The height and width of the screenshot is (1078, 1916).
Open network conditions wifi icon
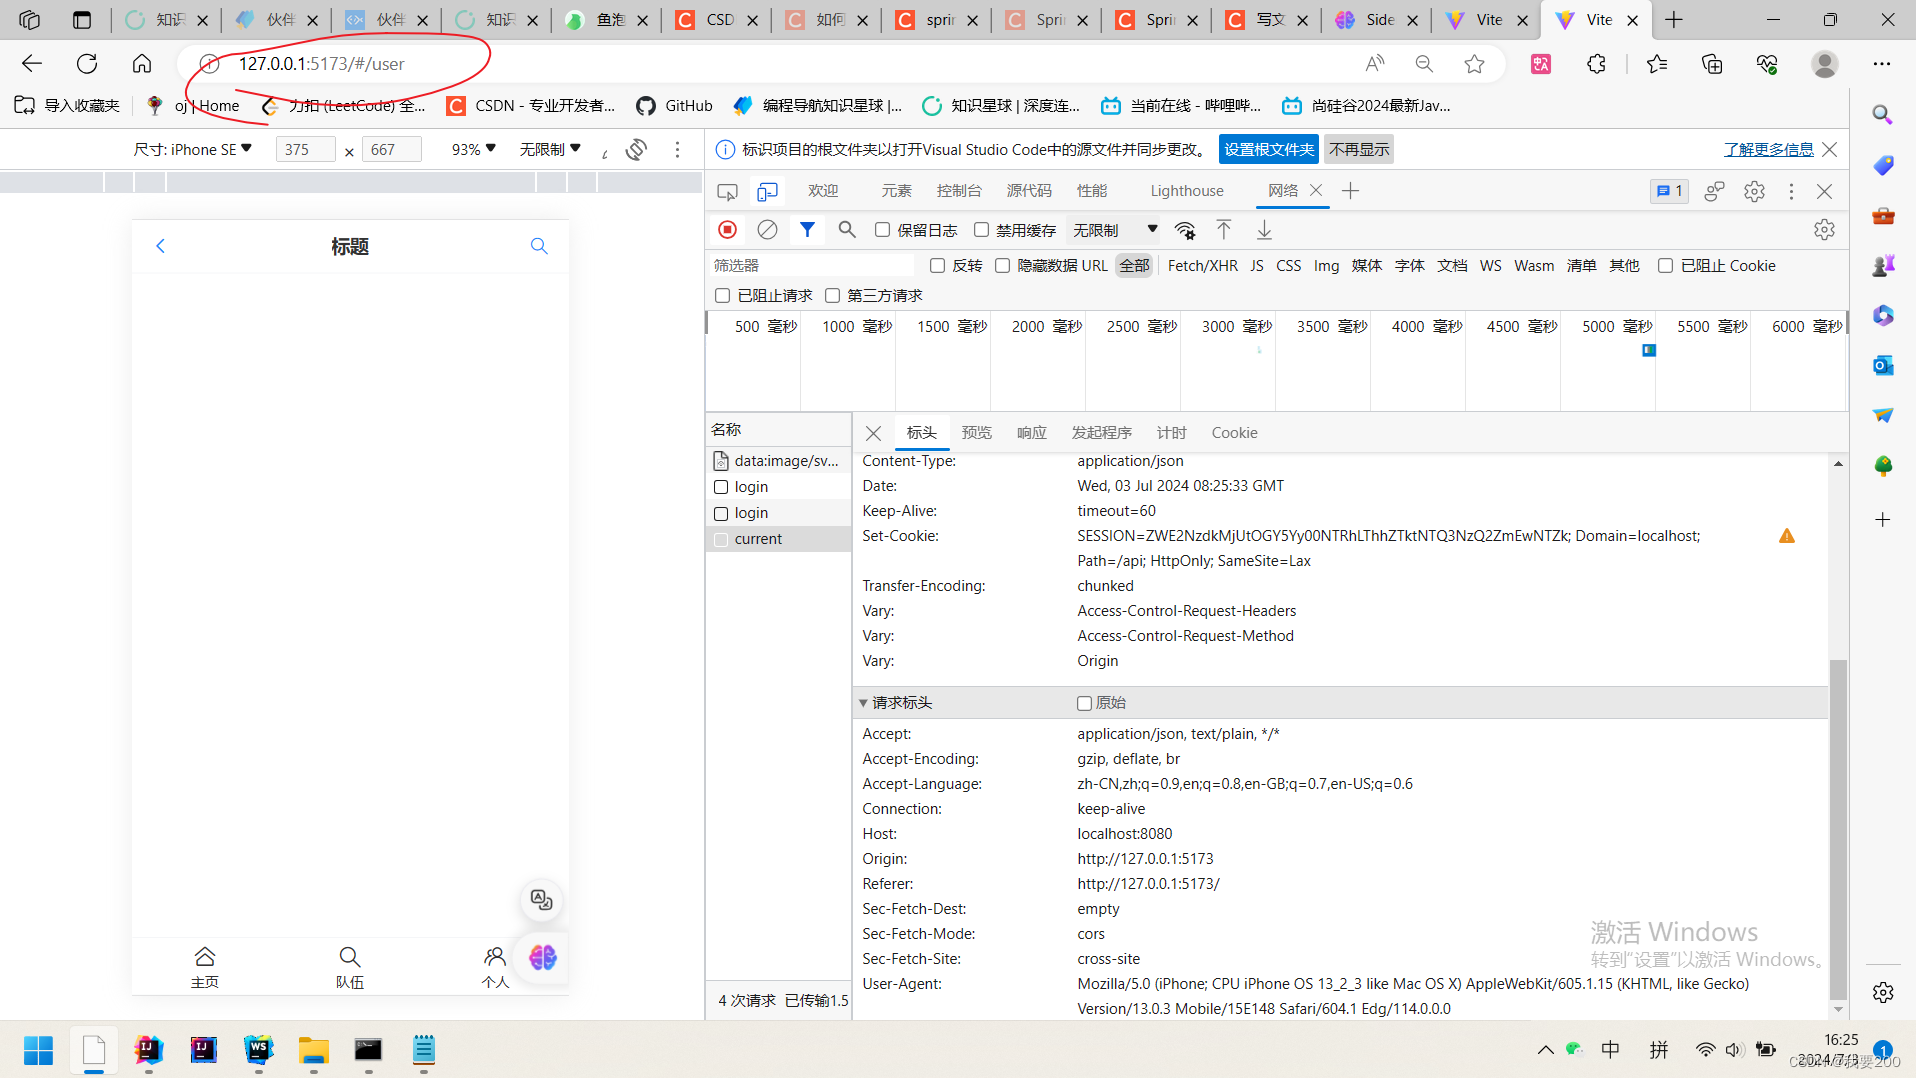click(x=1185, y=230)
